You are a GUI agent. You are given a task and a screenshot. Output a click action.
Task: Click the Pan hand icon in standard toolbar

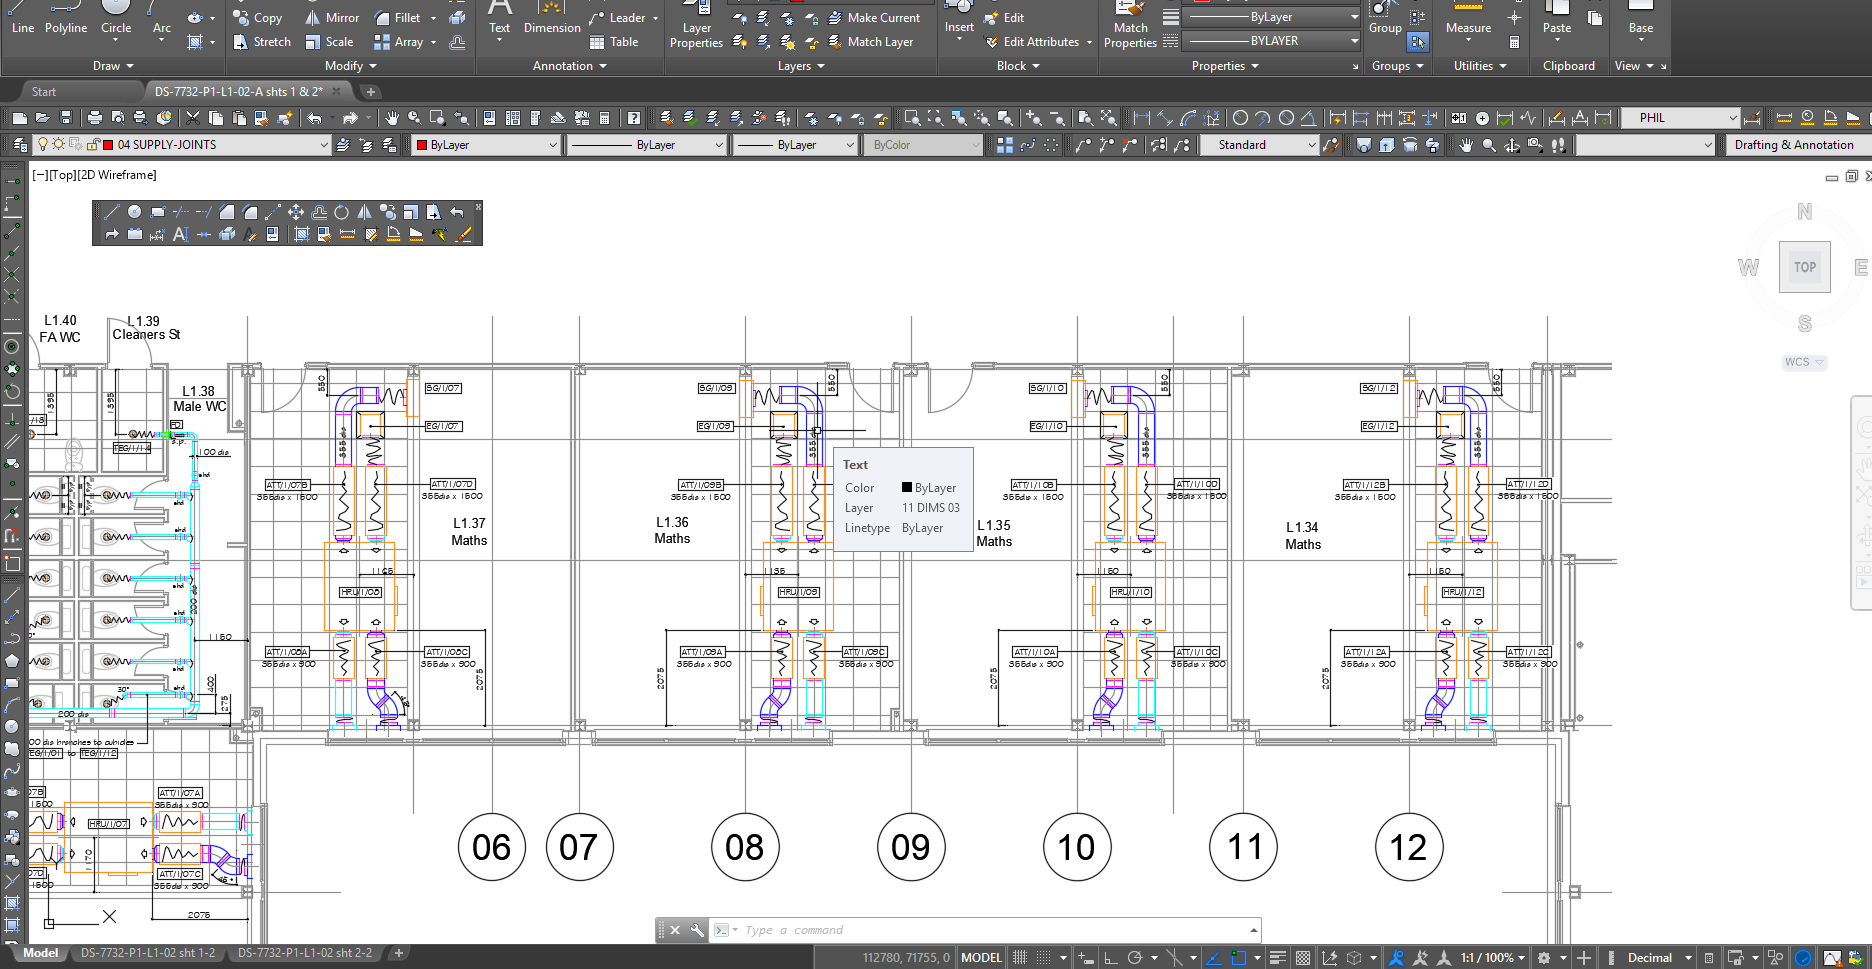pos(391,118)
